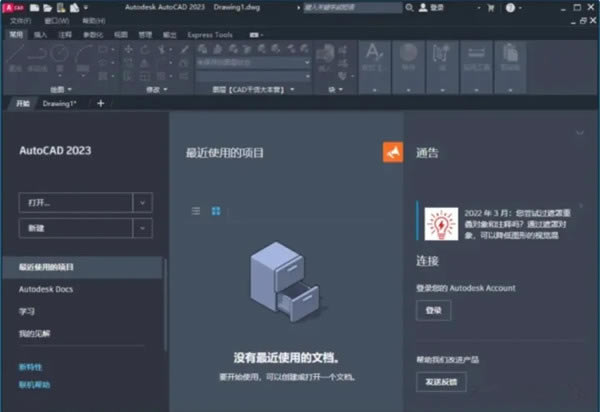Click the left sidebar vertical scrollbar
This screenshot has height=412, width=600.
(165, 304)
